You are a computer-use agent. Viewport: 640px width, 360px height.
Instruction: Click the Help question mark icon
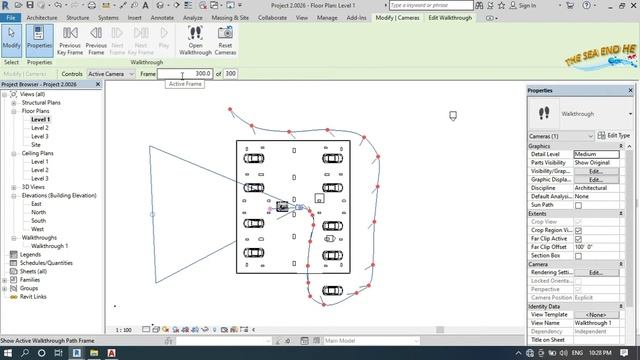pos(587,5)
